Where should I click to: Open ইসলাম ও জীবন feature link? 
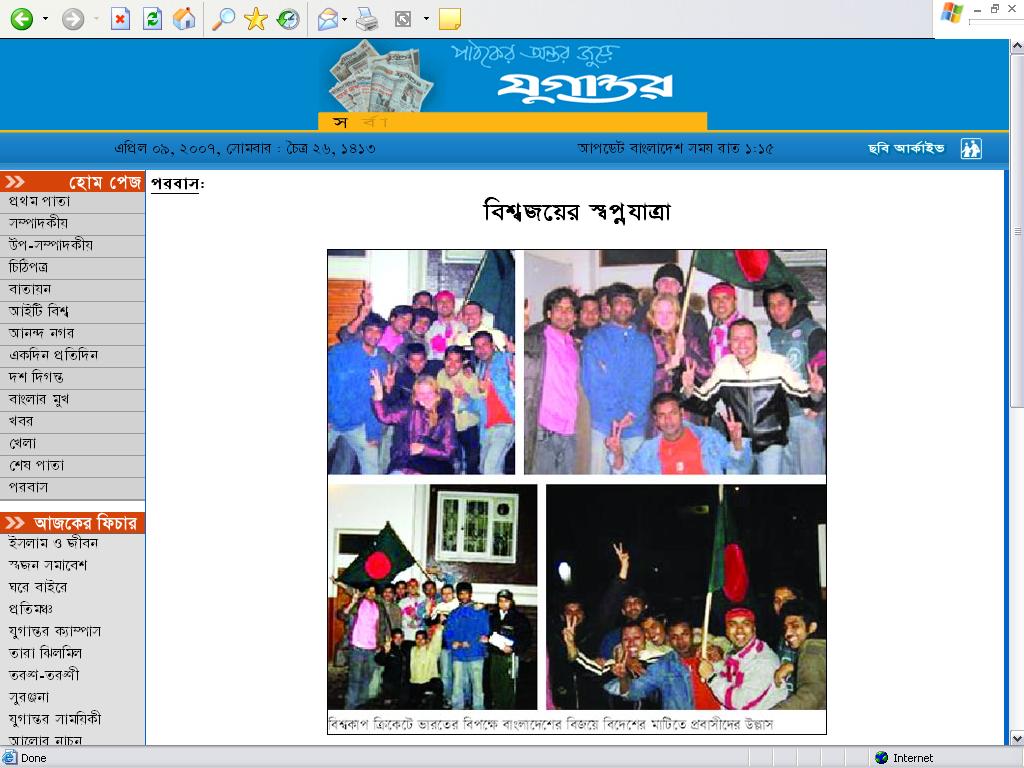(x=53, y=543)
